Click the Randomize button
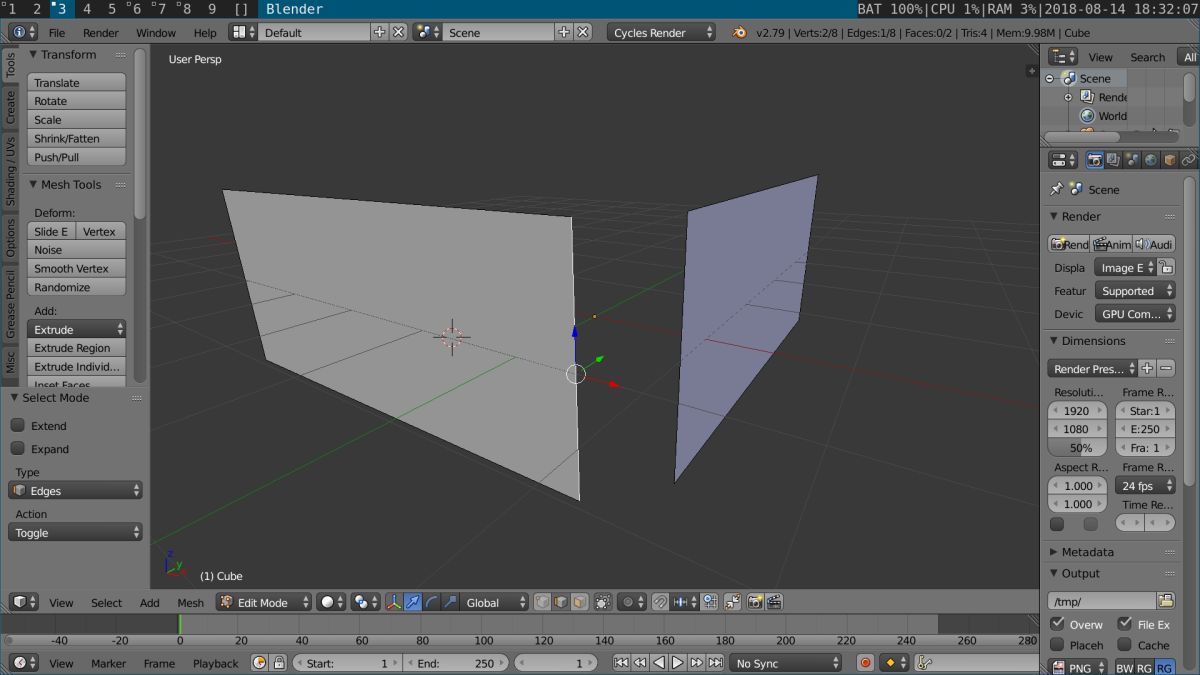The height and width of the screenshot is (675, 1200). coord(77,287)
